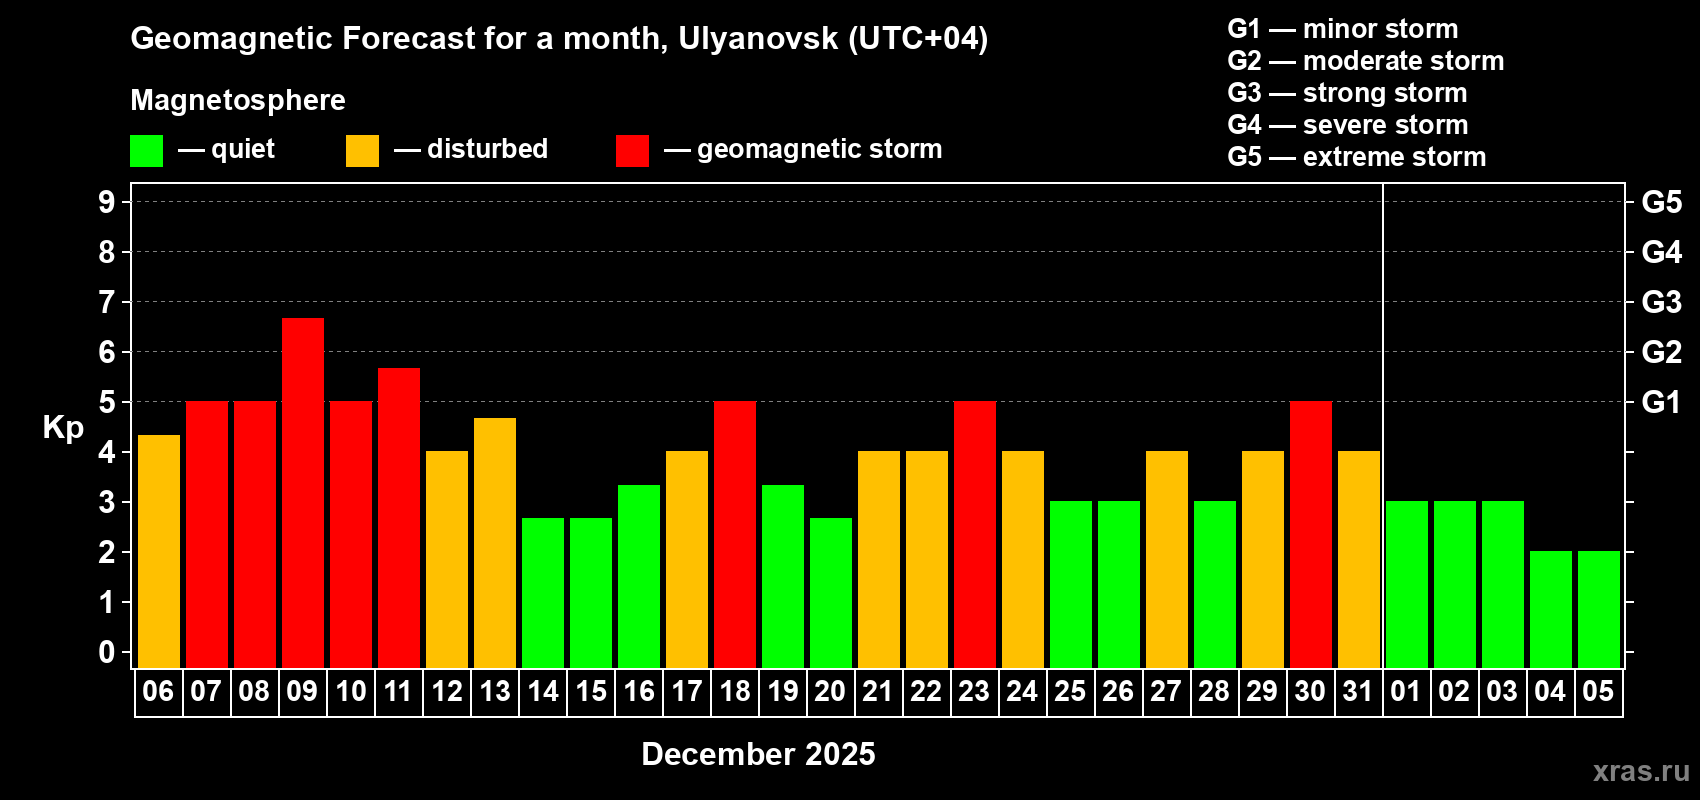
Task: Click the 'G4 — severe storm' legend text
Action: point(1348,125)
